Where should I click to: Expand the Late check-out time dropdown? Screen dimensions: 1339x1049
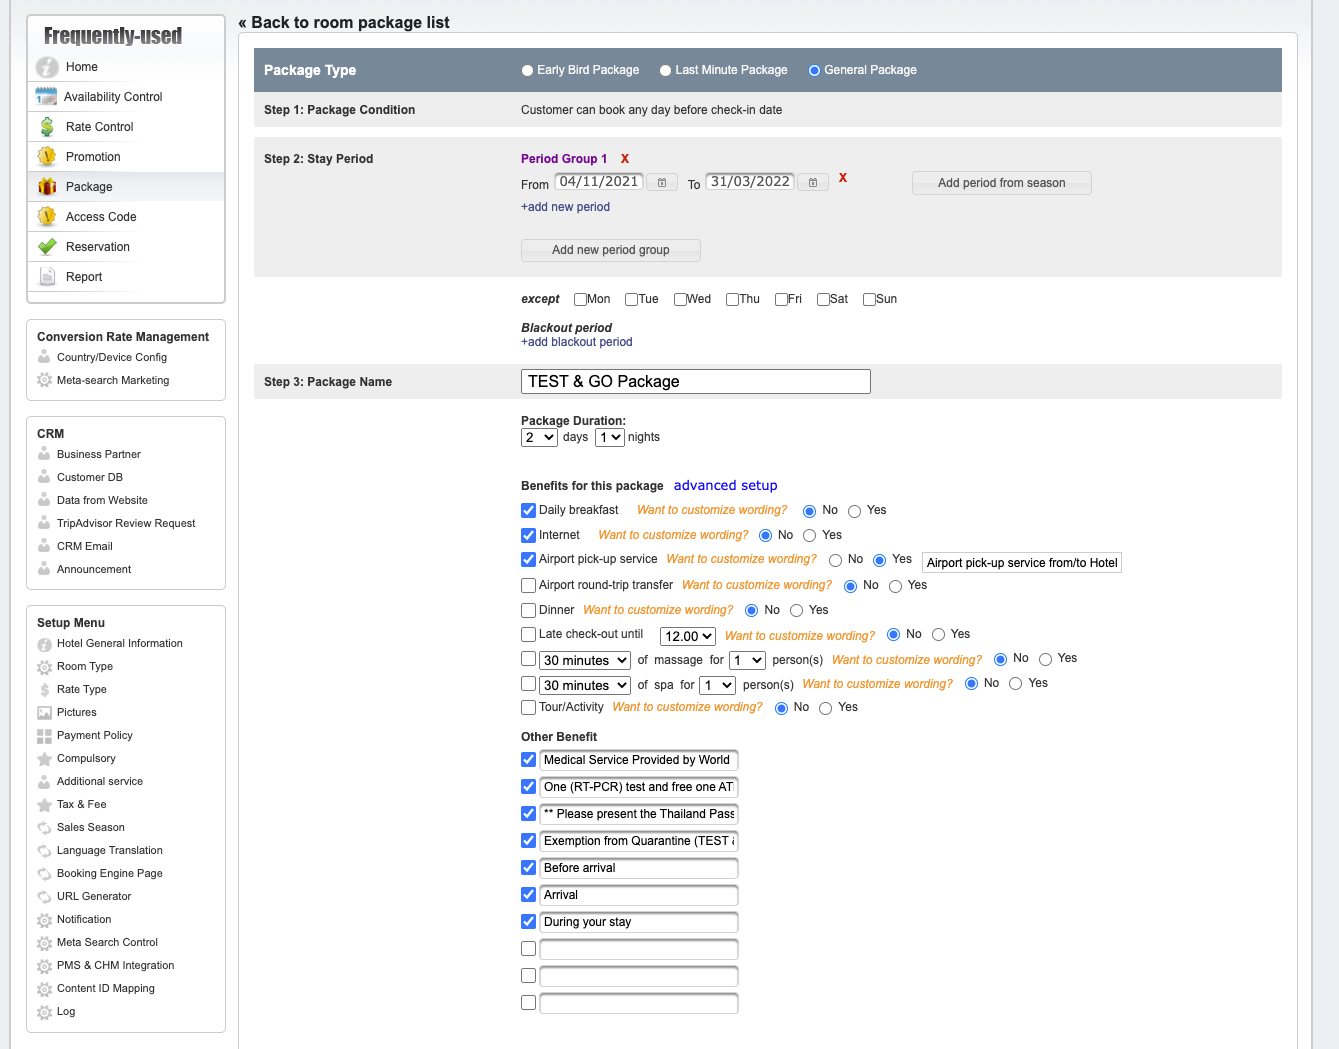pos(688,636)
